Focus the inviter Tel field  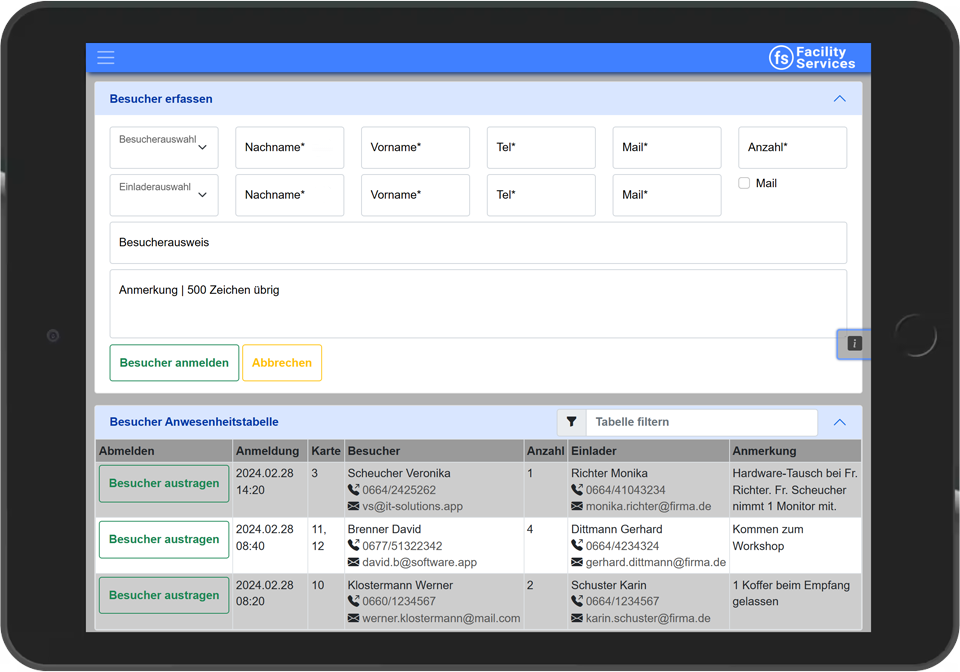click(x=541, y=195)
